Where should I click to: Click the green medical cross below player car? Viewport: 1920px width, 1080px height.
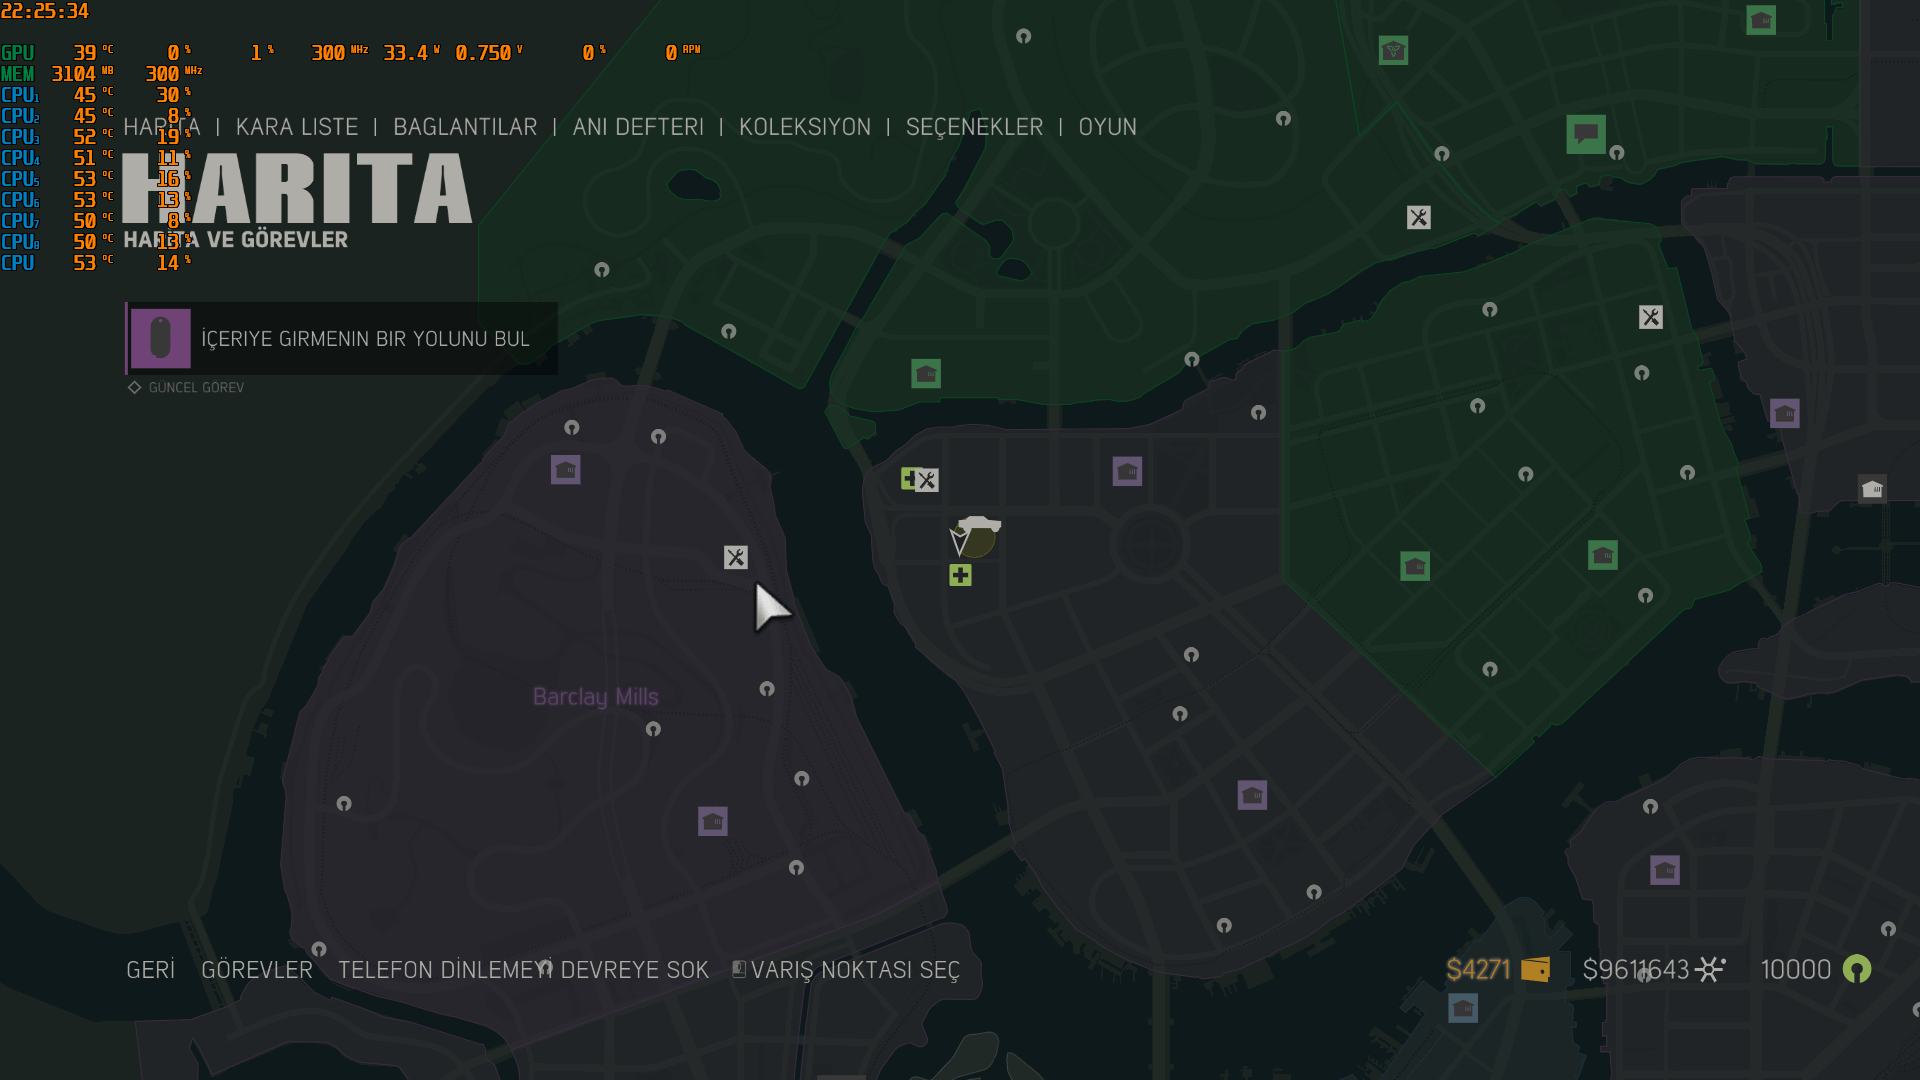960,575
